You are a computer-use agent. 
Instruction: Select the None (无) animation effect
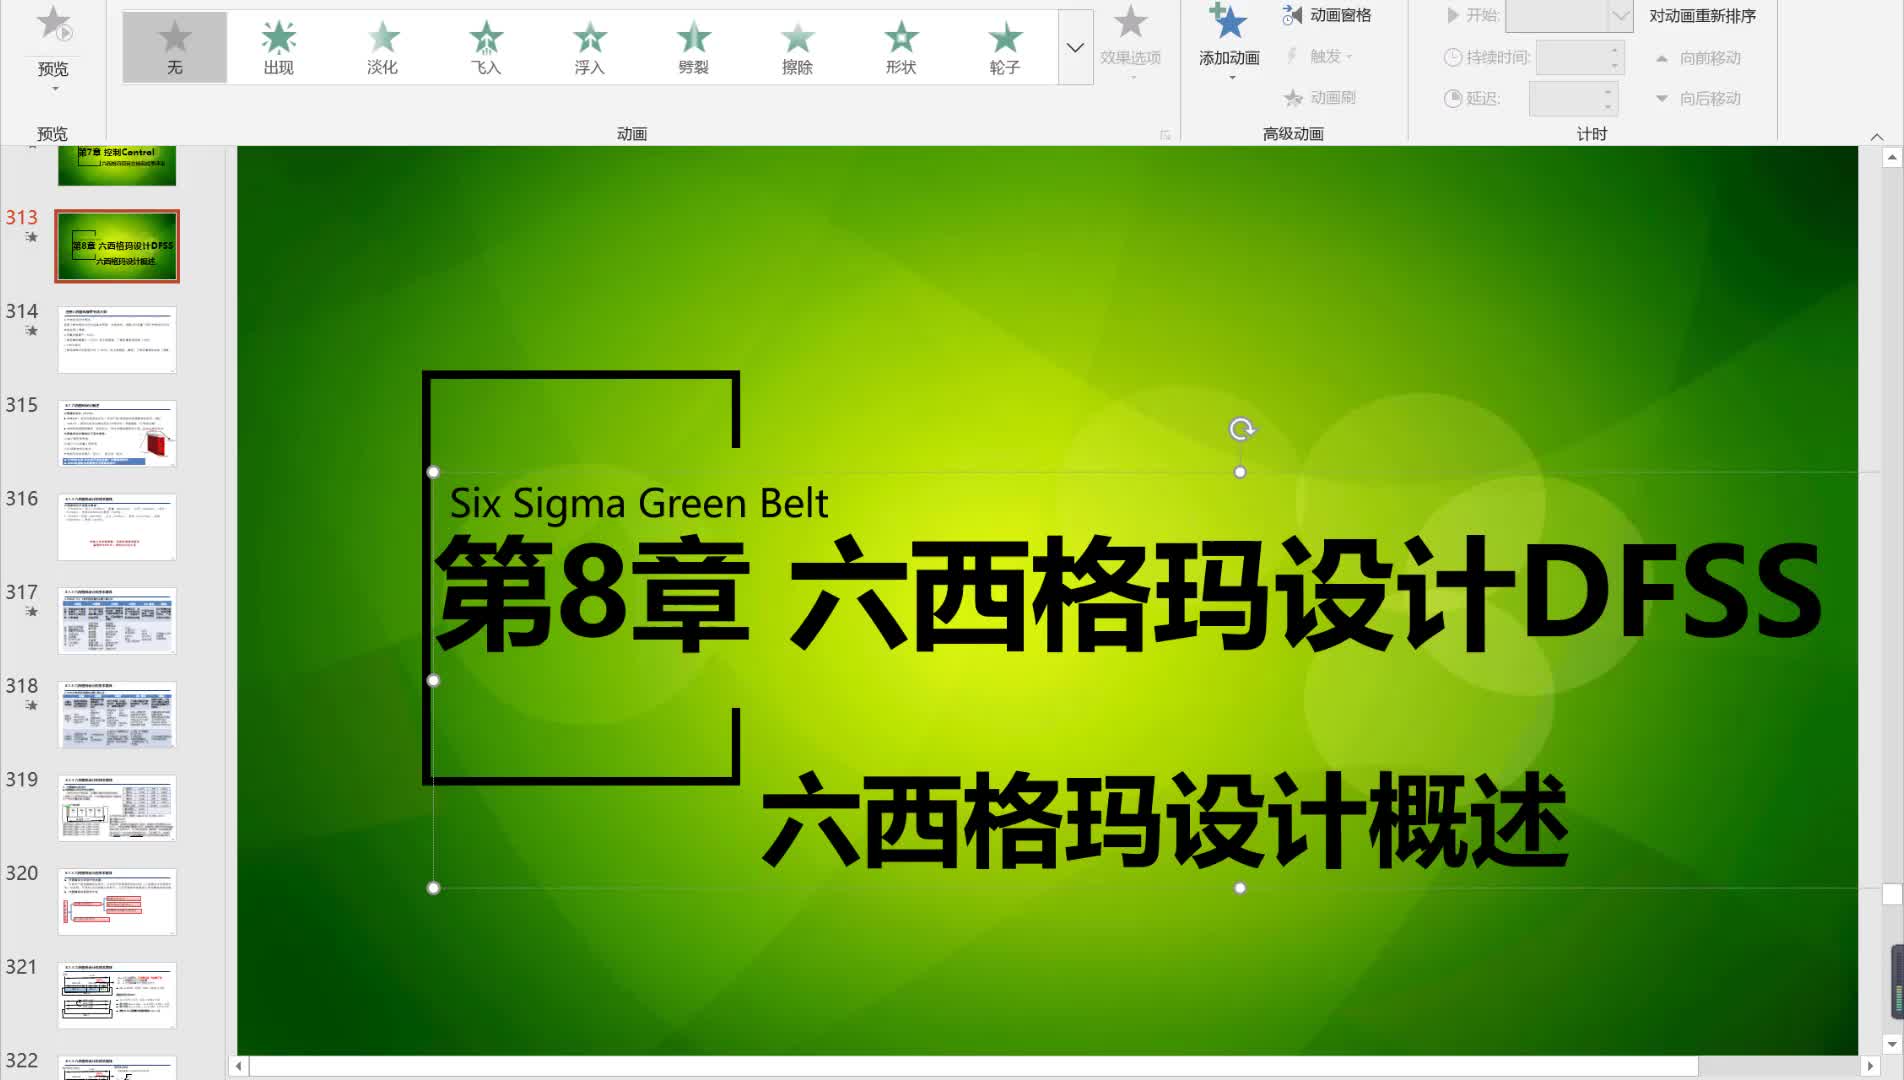click(x=175, y=47)
